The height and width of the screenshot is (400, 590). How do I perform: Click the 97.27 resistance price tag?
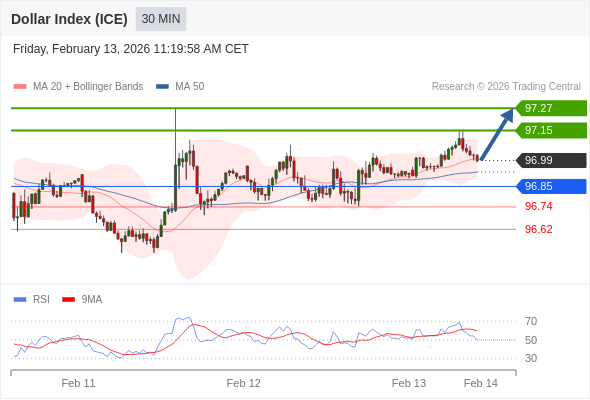click(x=551, y=108)
